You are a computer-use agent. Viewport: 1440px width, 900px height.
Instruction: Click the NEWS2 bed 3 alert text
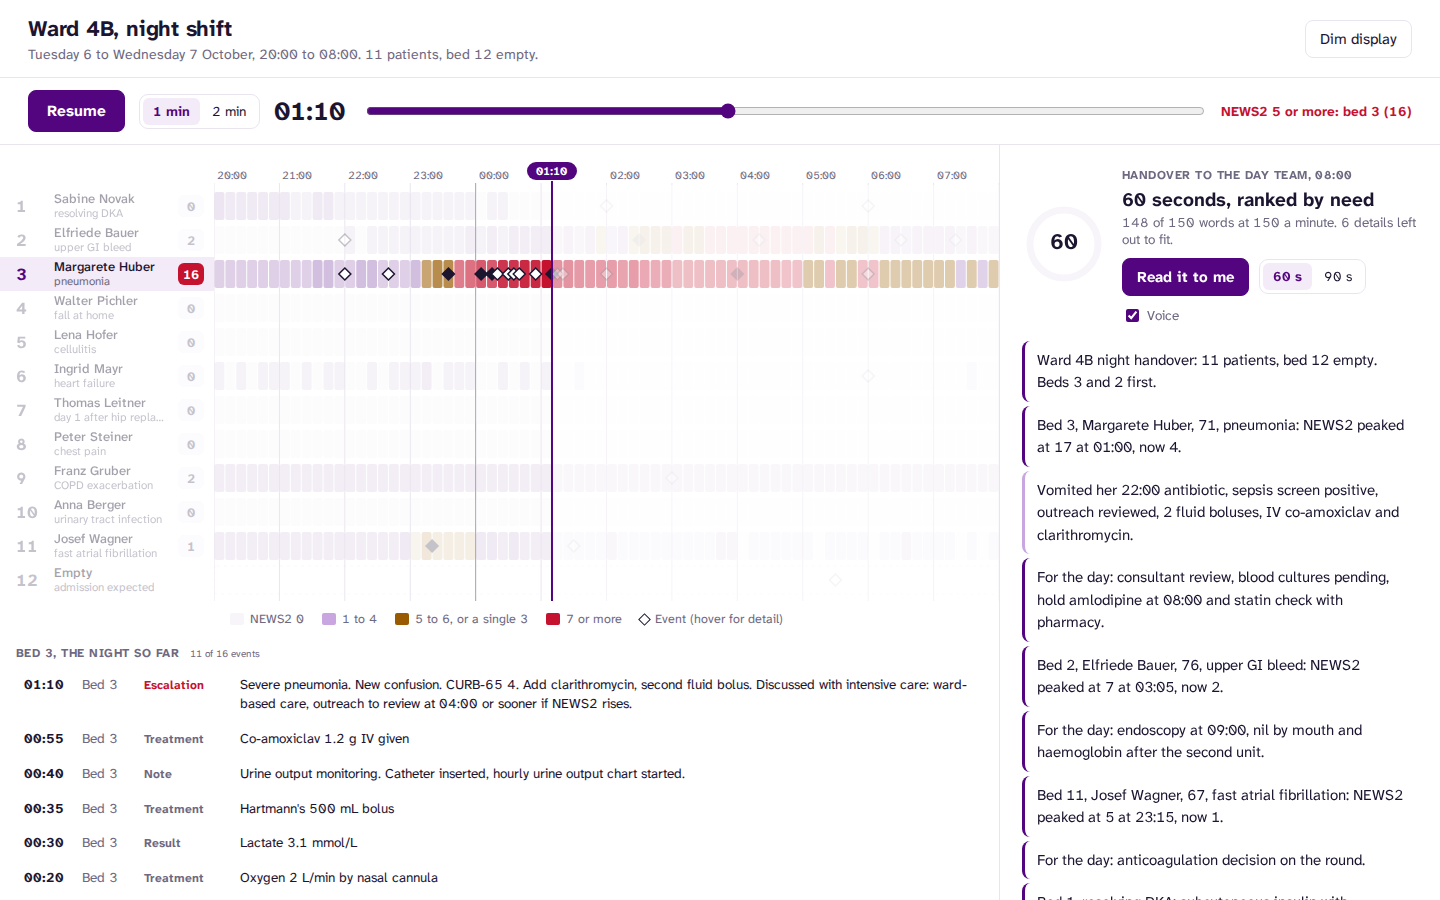[x=1316, y=112]
